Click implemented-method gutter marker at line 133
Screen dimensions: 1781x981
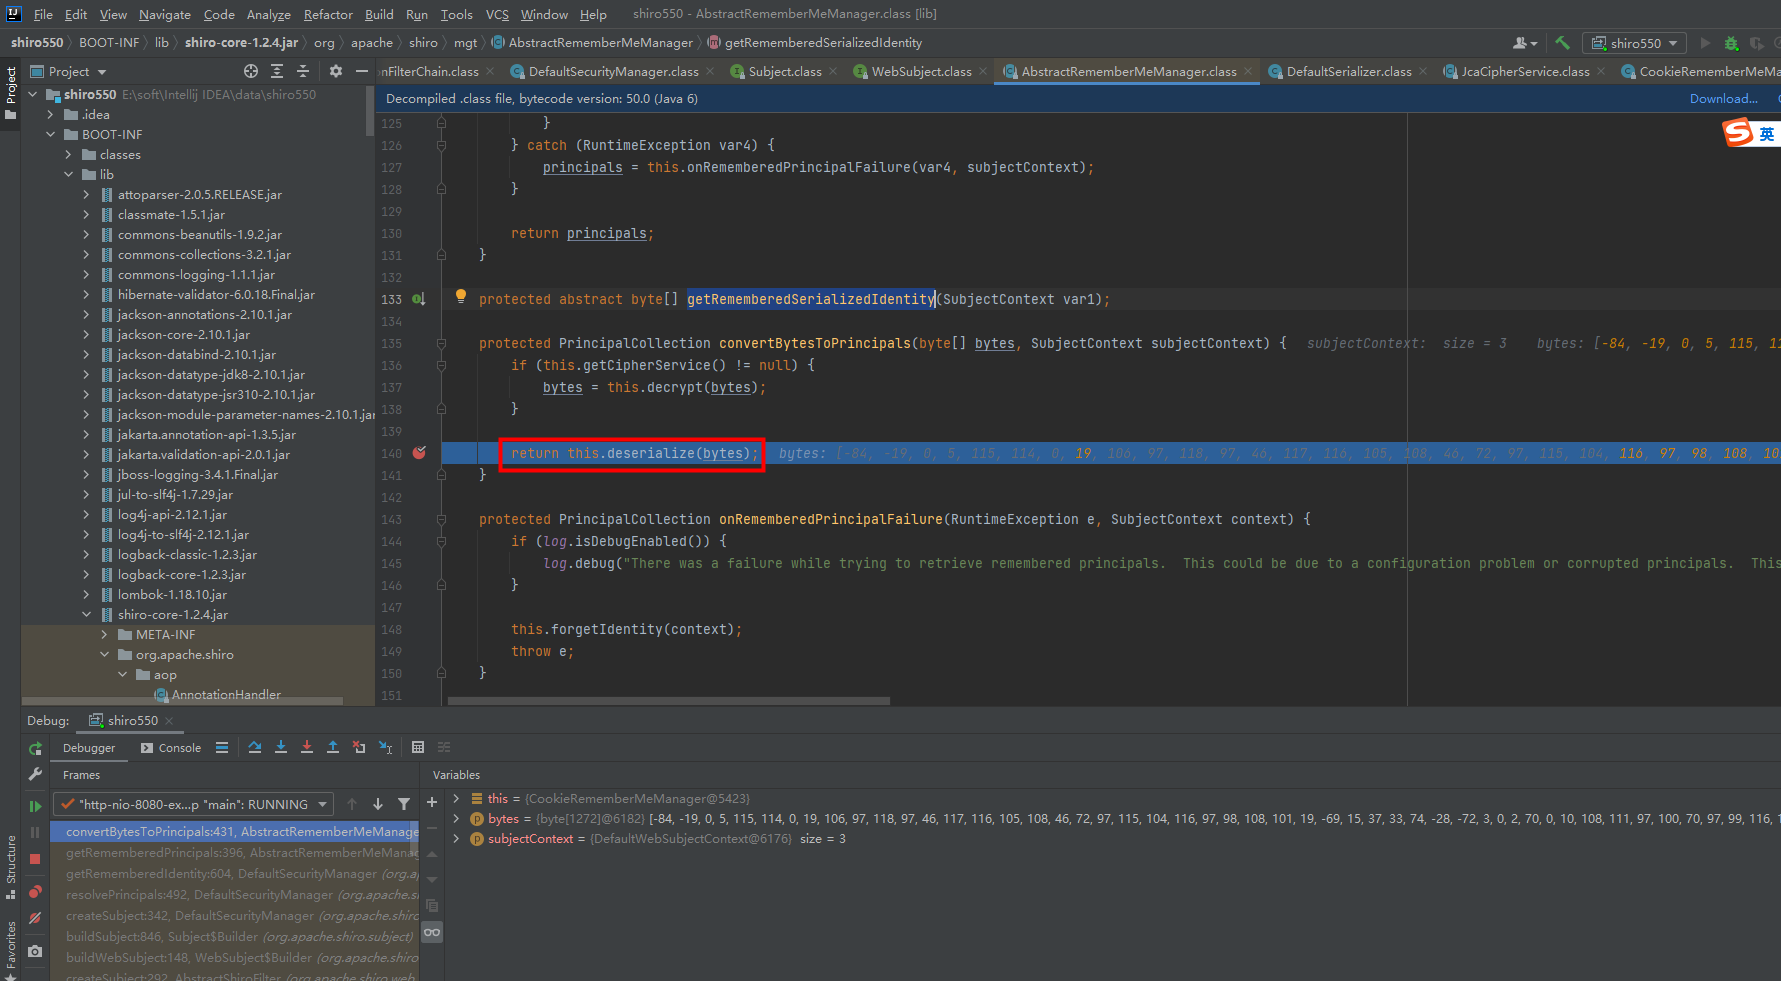click(x=419, y=299)
